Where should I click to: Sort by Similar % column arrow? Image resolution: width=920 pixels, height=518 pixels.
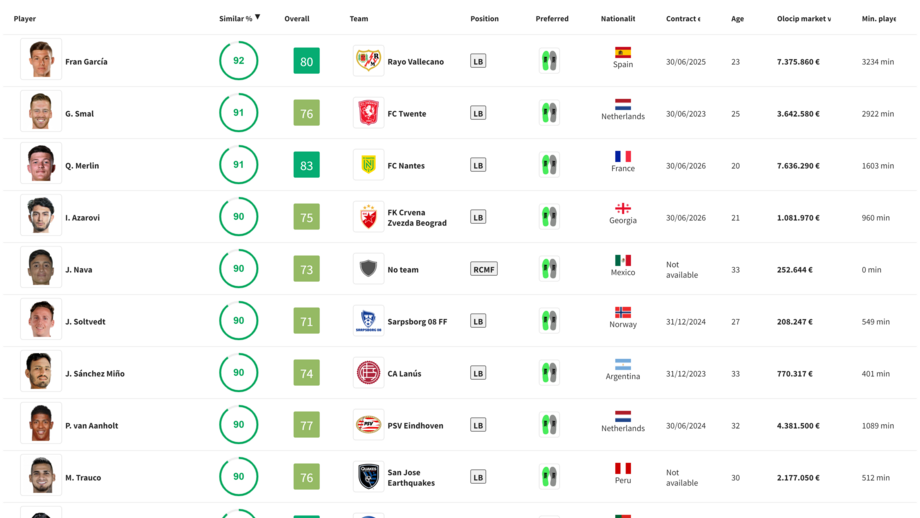pyautogui.click(x=257, y=17)
